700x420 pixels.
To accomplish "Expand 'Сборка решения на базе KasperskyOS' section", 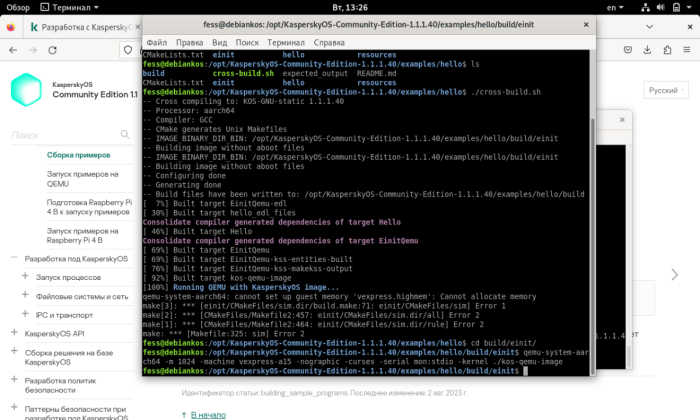I will click(14, 351).
